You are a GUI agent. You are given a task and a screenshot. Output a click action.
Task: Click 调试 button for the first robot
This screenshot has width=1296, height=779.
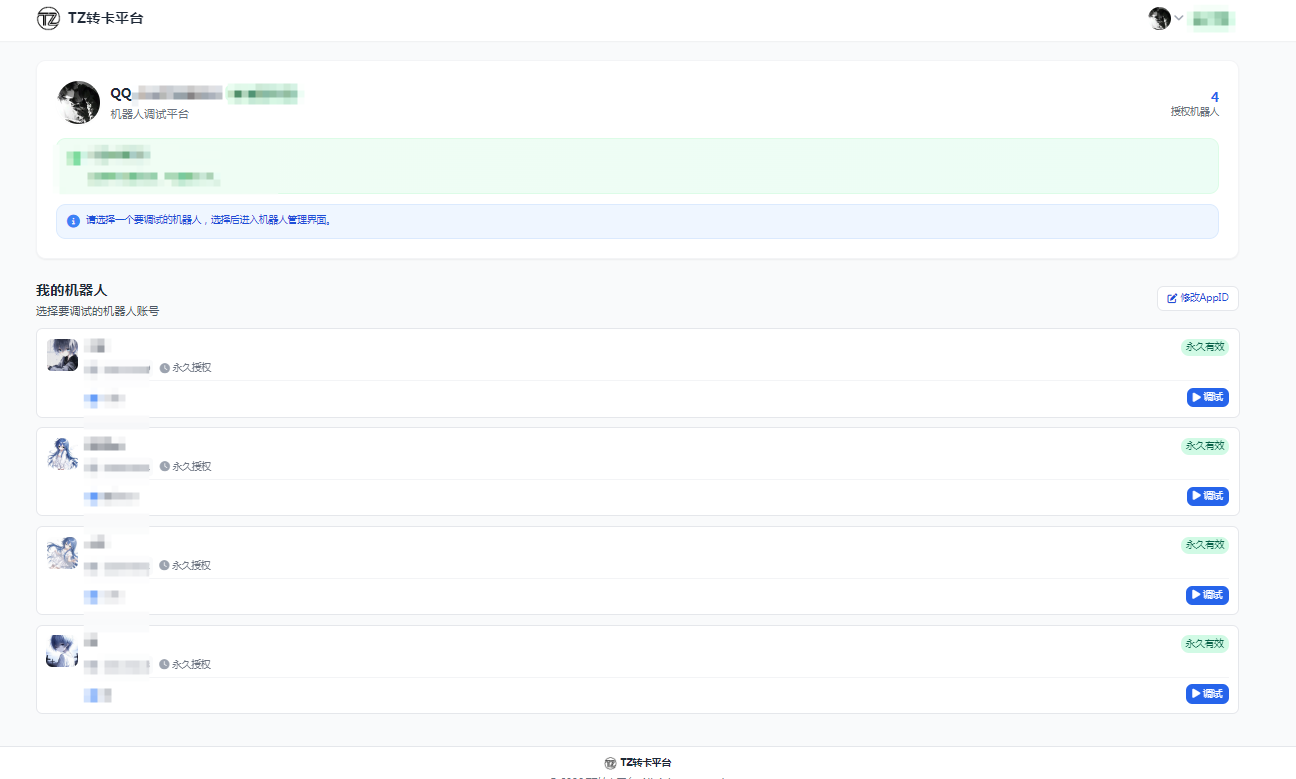(1207, 397)
